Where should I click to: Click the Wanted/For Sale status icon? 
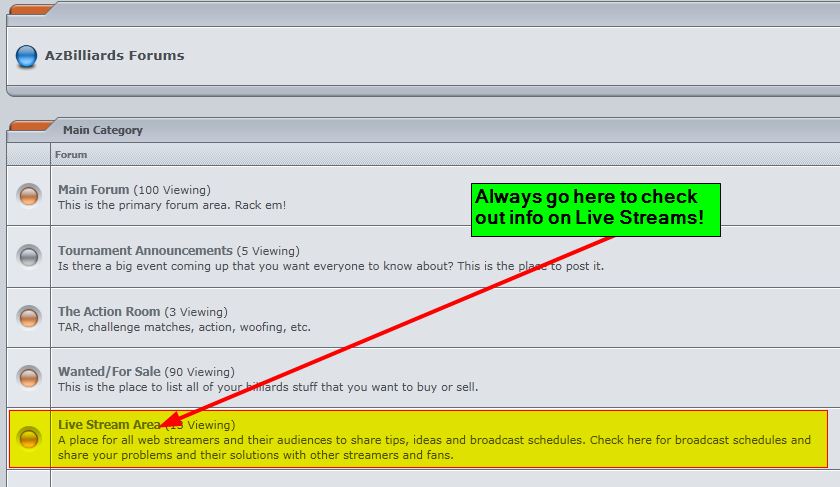coord(29,378)
